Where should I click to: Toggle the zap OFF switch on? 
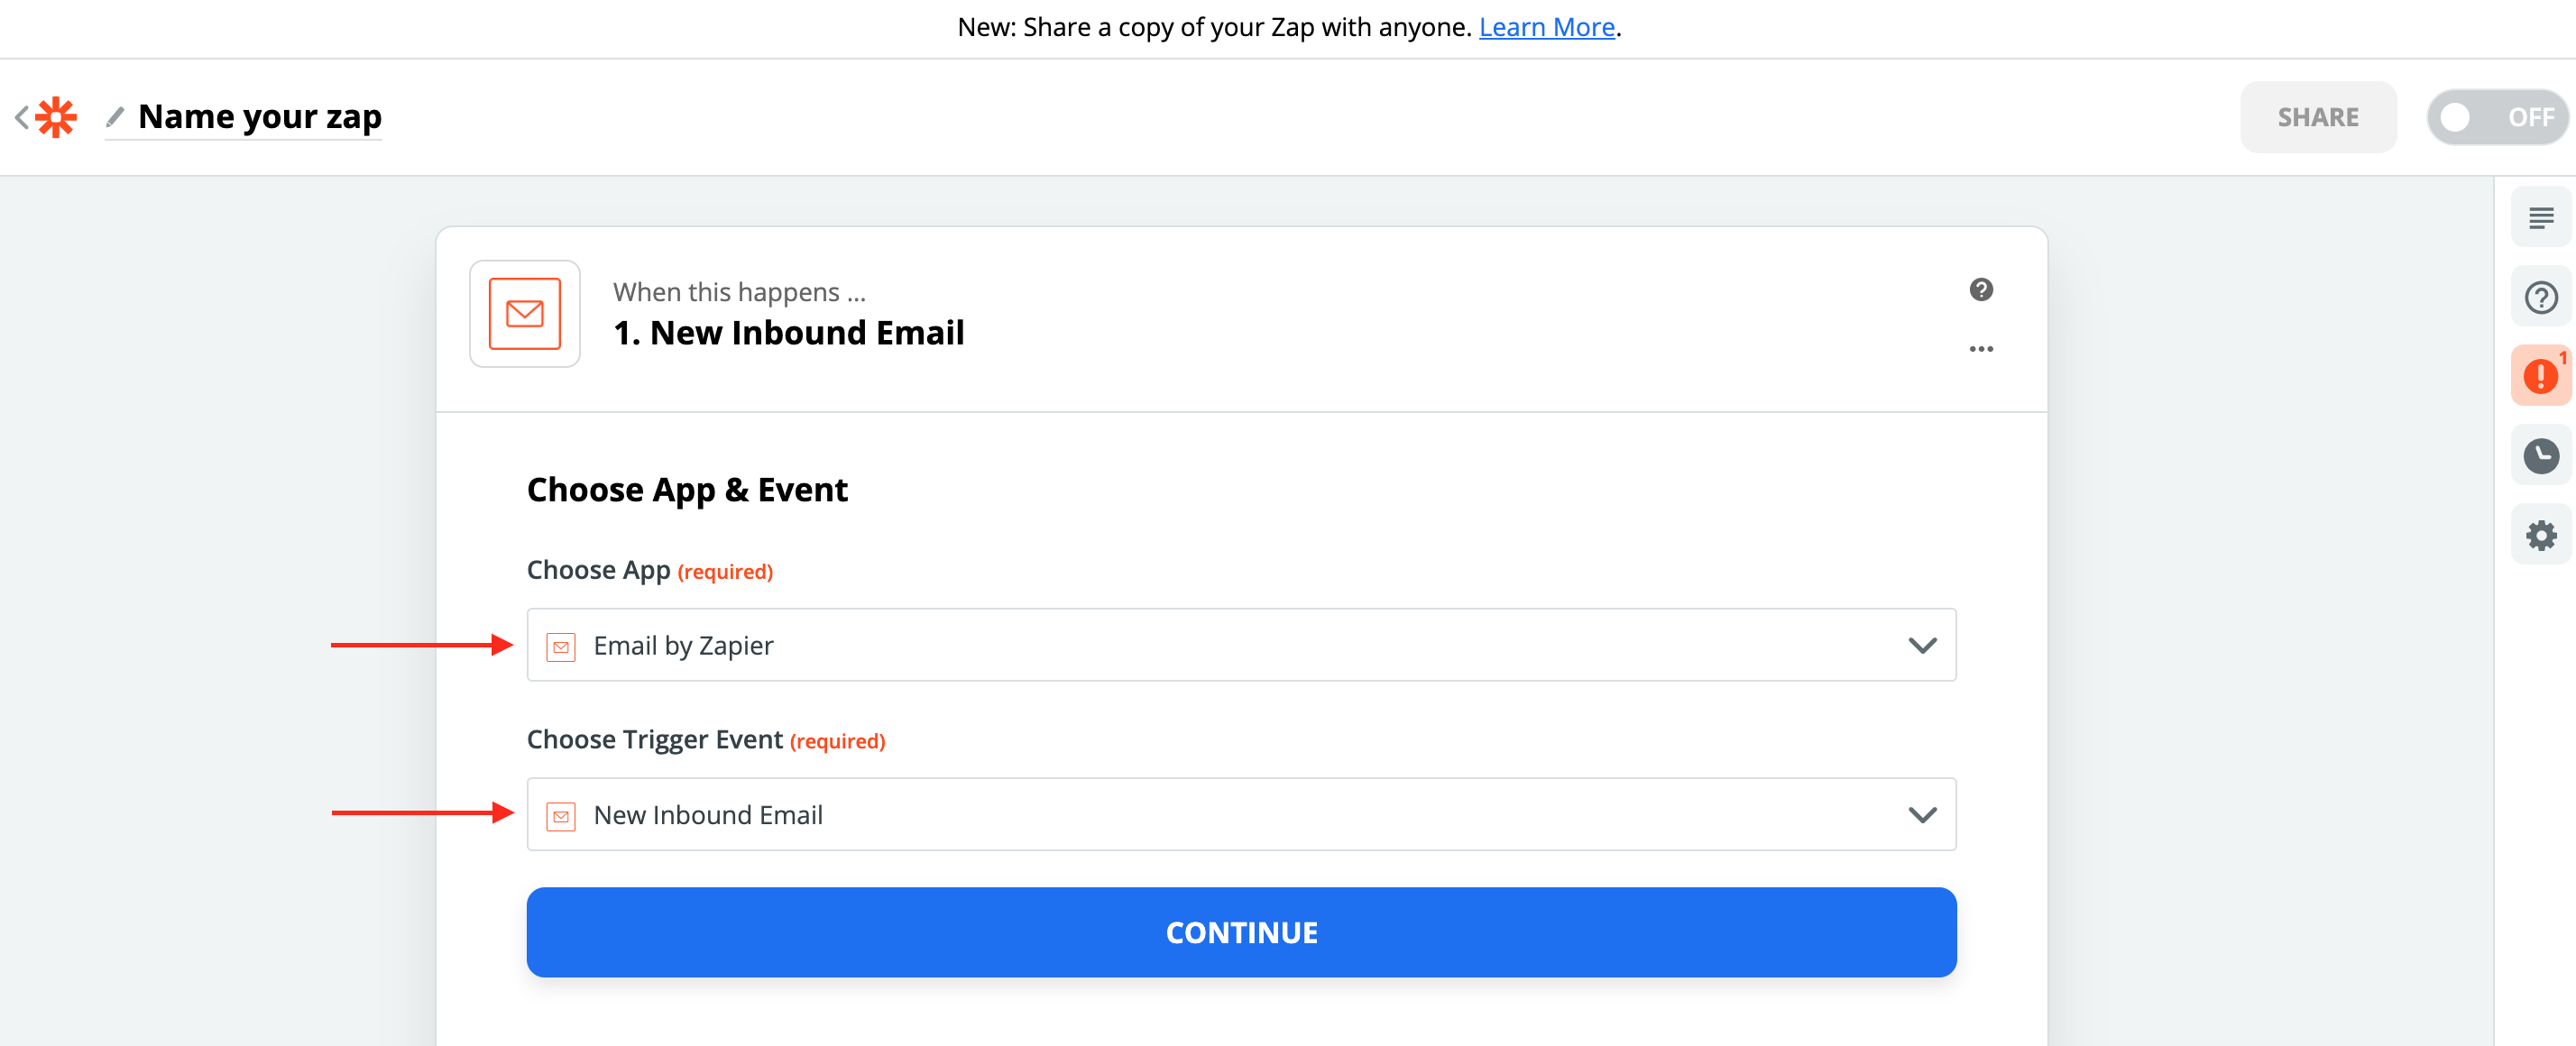point(2496,117)
